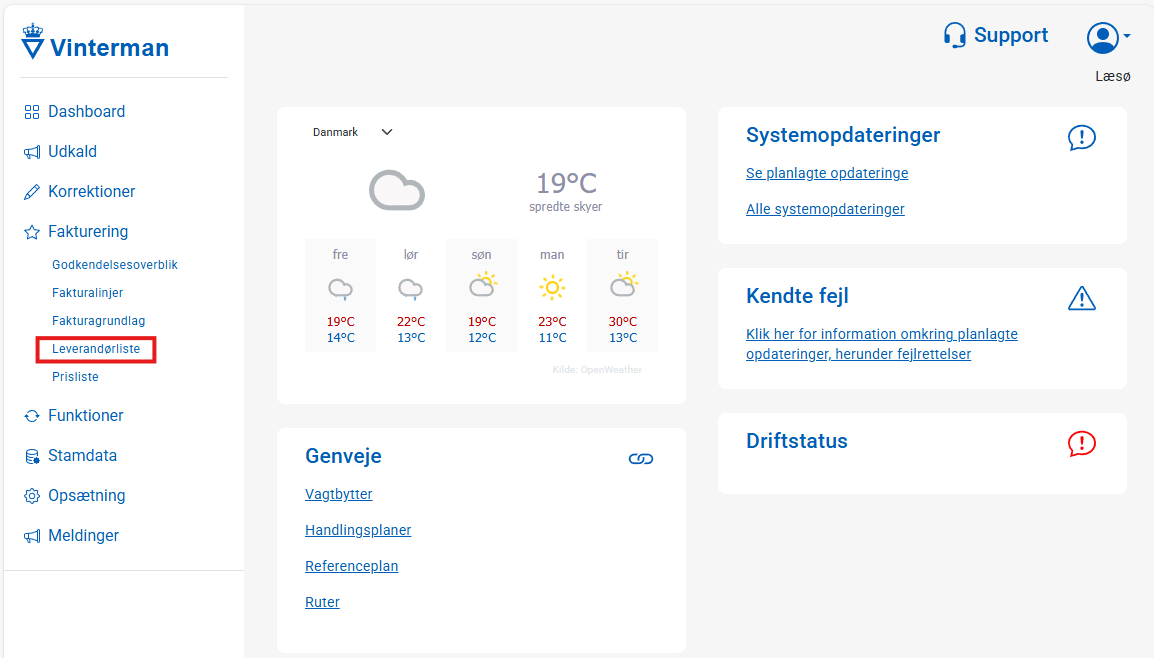This screenshot has height=658, width=1154.
Task: Open the Support headset icon
Action: (955, 35)
